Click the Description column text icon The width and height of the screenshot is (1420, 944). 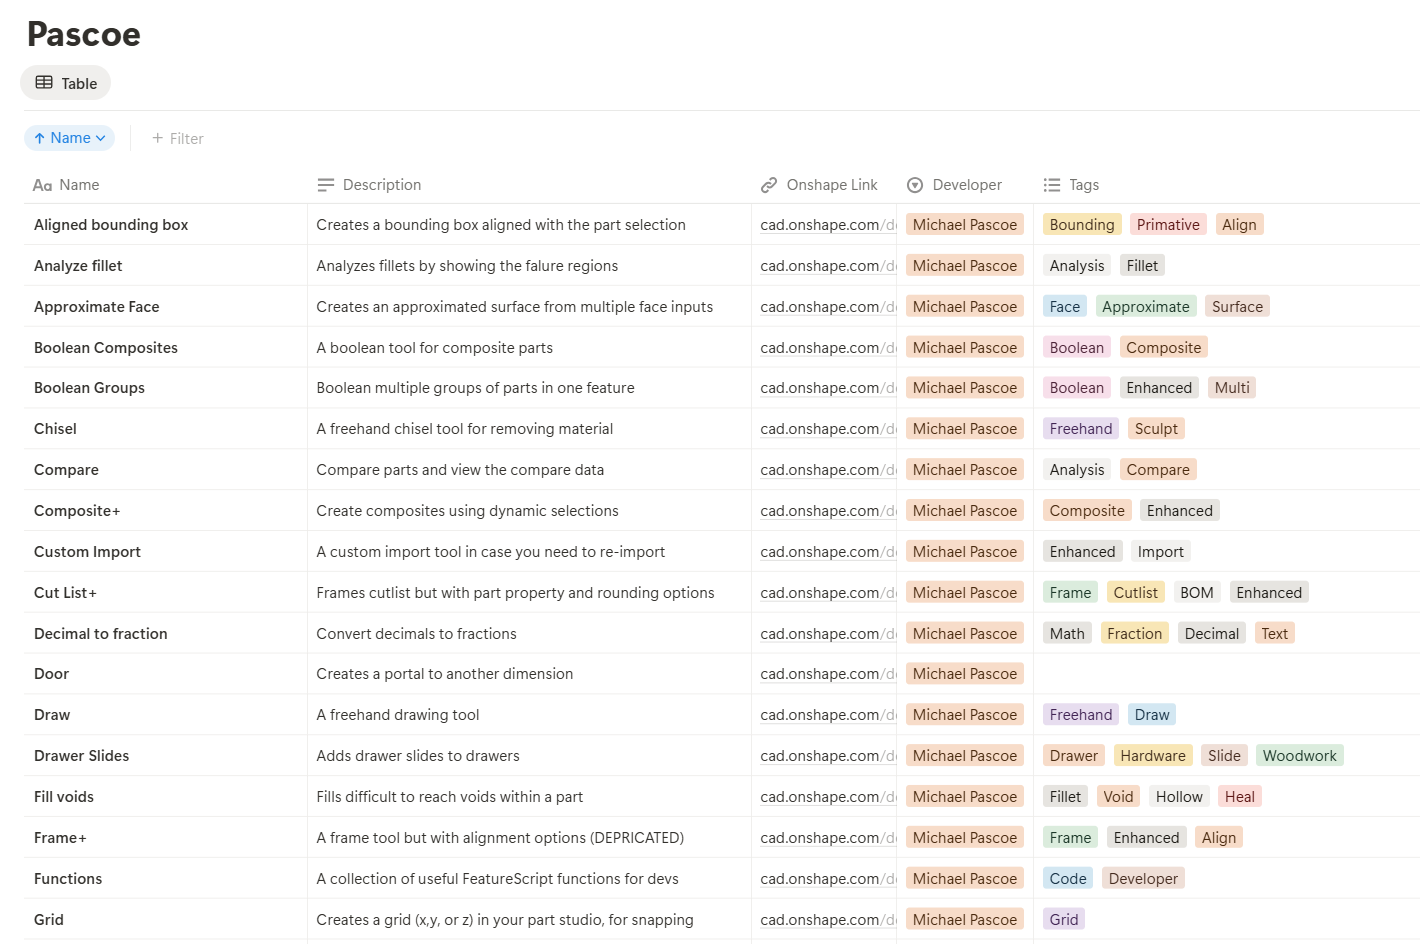click(325, 185)
